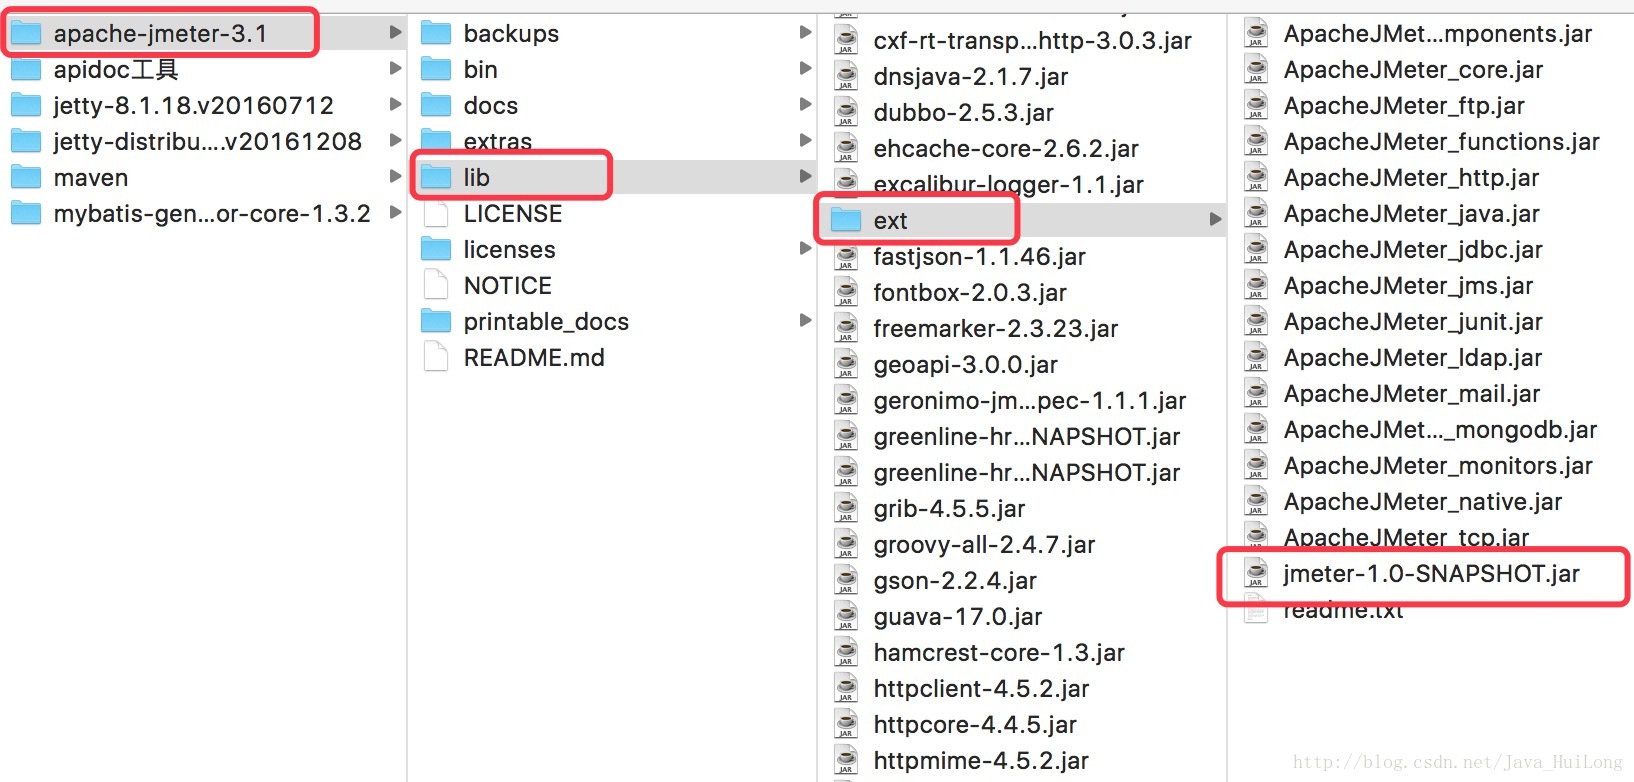The height and width of the screenshot is (782, 1634).
Task: Select the file name ApacheJMeter_mail.jar
Action: 1412,394
